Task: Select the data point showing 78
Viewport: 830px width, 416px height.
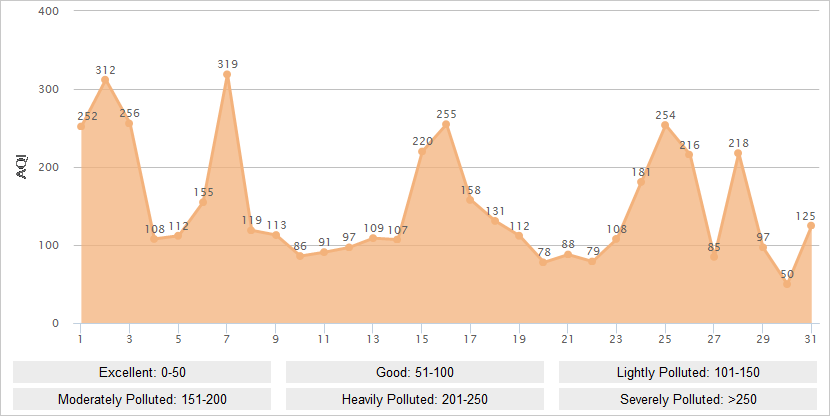Action: pos(543,262)
